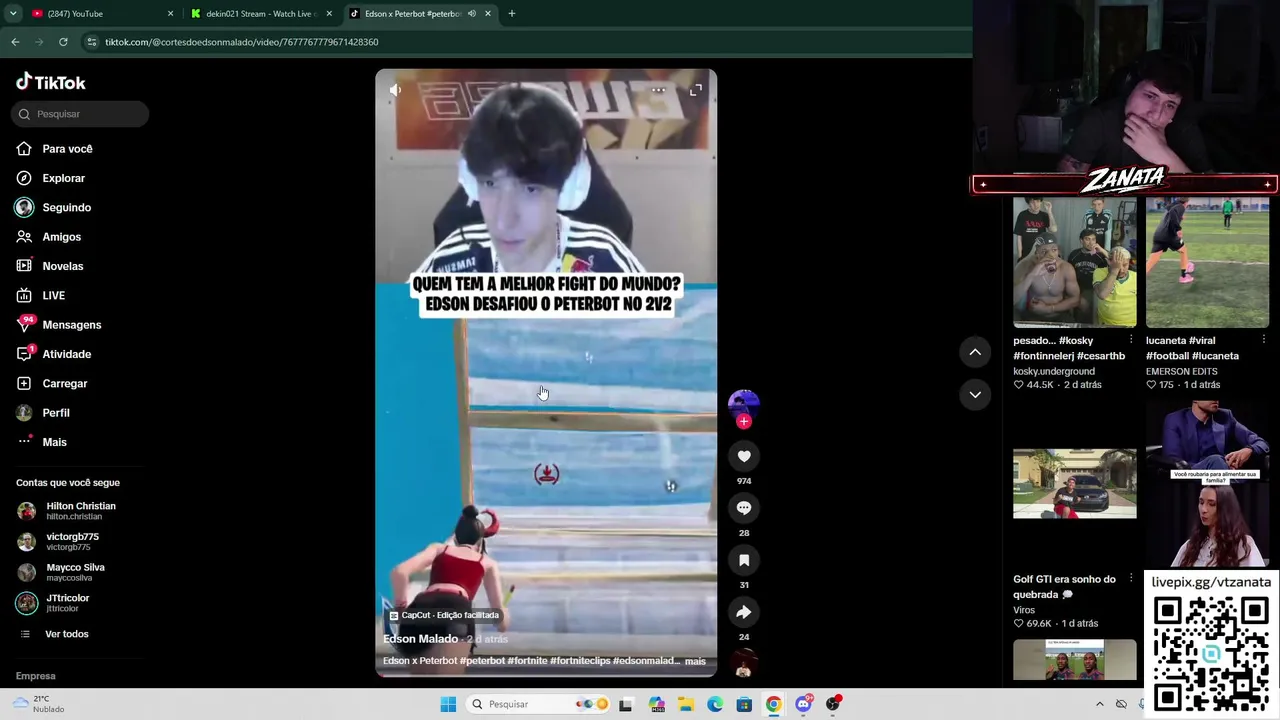Image resolution: width=1280 pixels, height=720 pixels.
Task: Click the Víros channel name
Action: (1024, 610)
